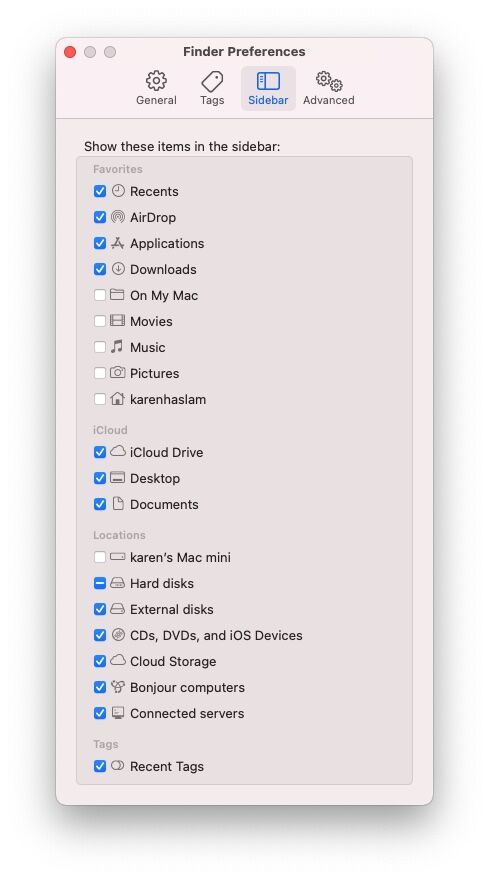The image size is (489, 879).
Task: Click the AirDrop radar icon
Action: click(x=118, y=217)
